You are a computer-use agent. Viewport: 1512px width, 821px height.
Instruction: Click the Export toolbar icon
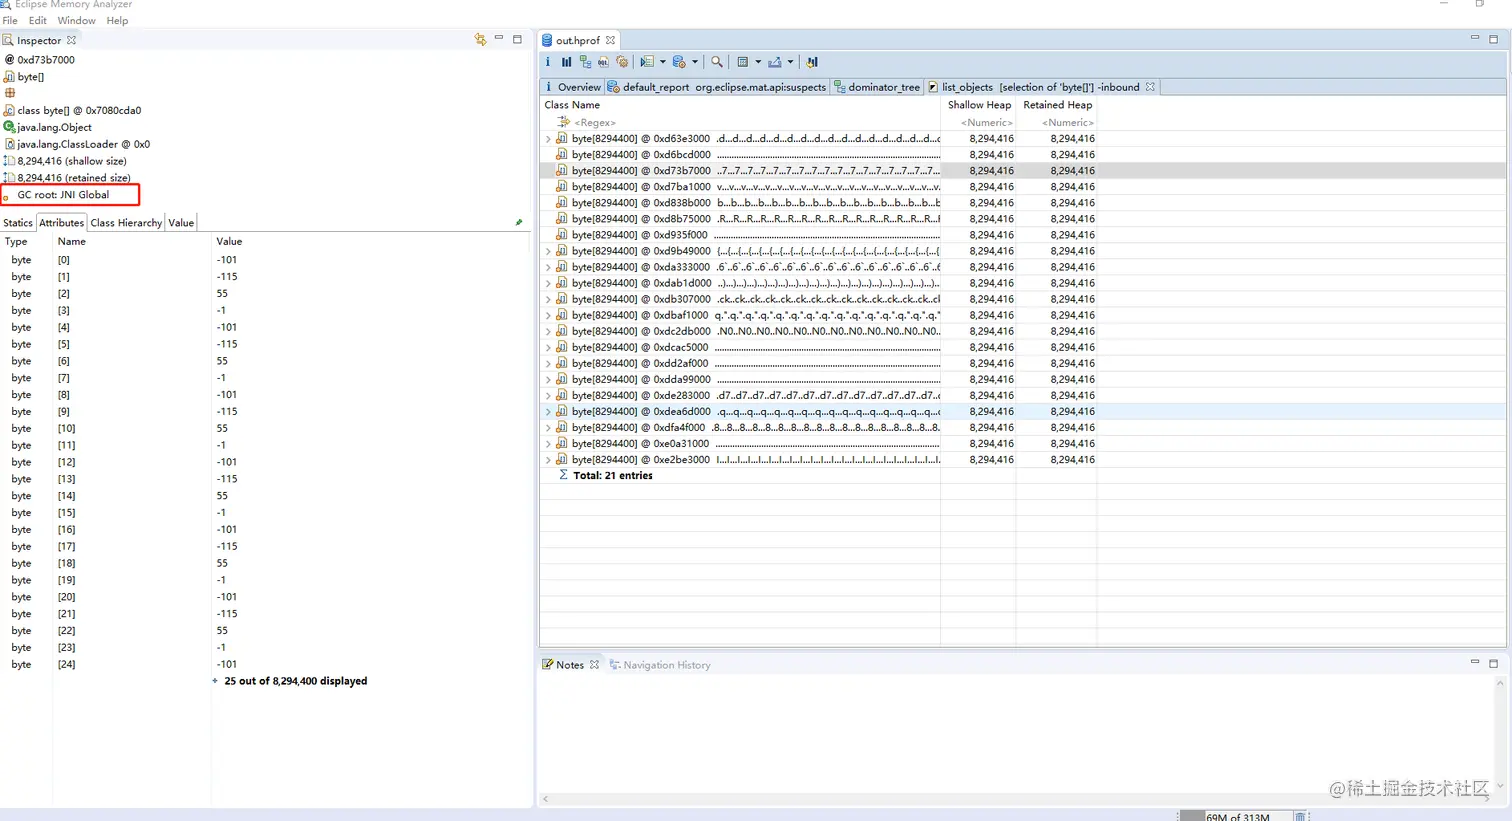[774, 62]
